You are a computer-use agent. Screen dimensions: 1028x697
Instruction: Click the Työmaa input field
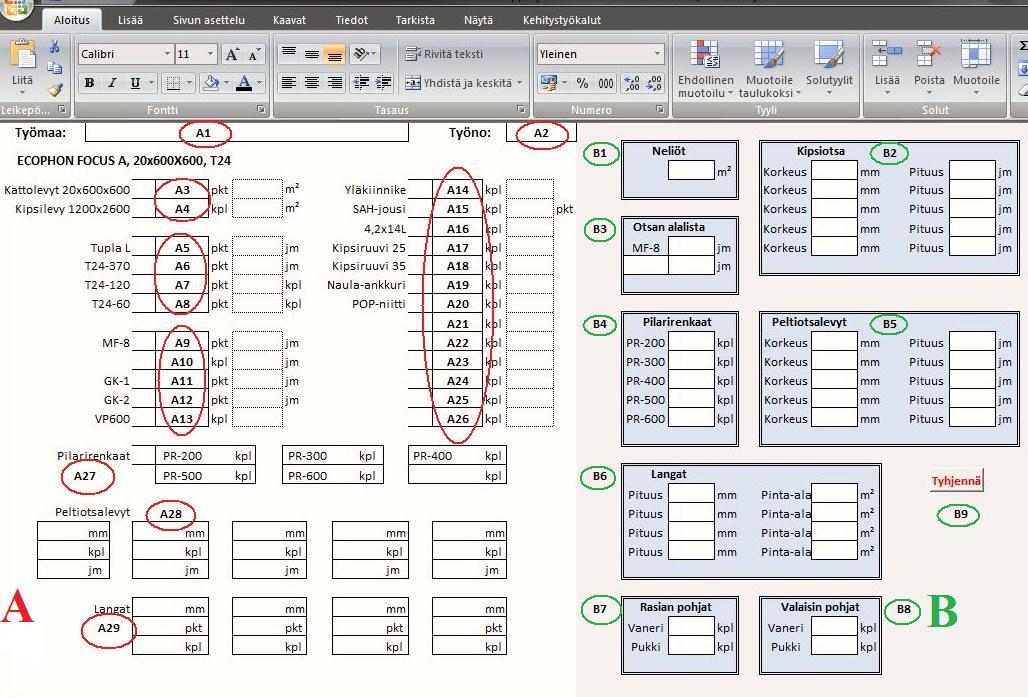pyautogui.click(x=247, y=132)
